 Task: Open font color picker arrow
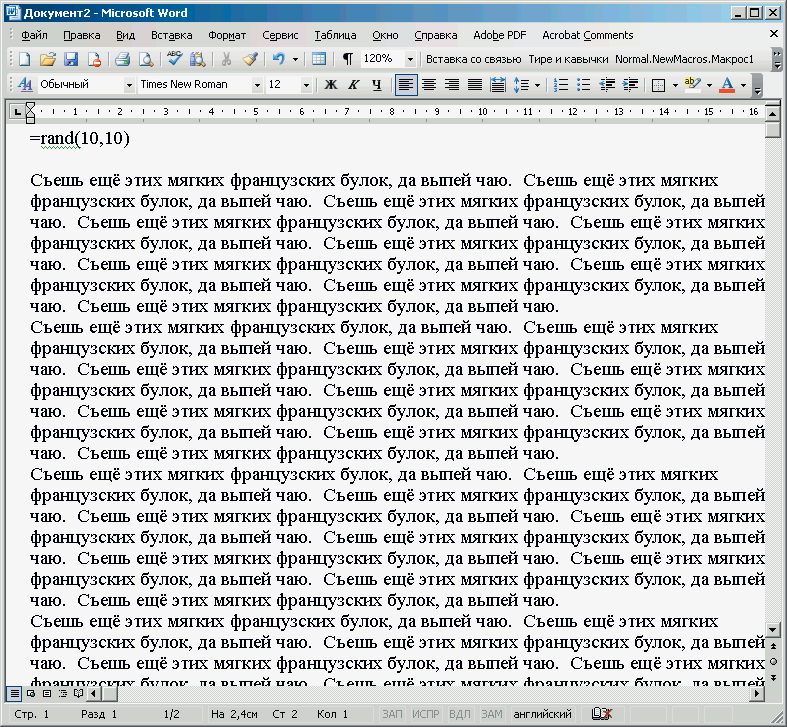coord(743,85)
